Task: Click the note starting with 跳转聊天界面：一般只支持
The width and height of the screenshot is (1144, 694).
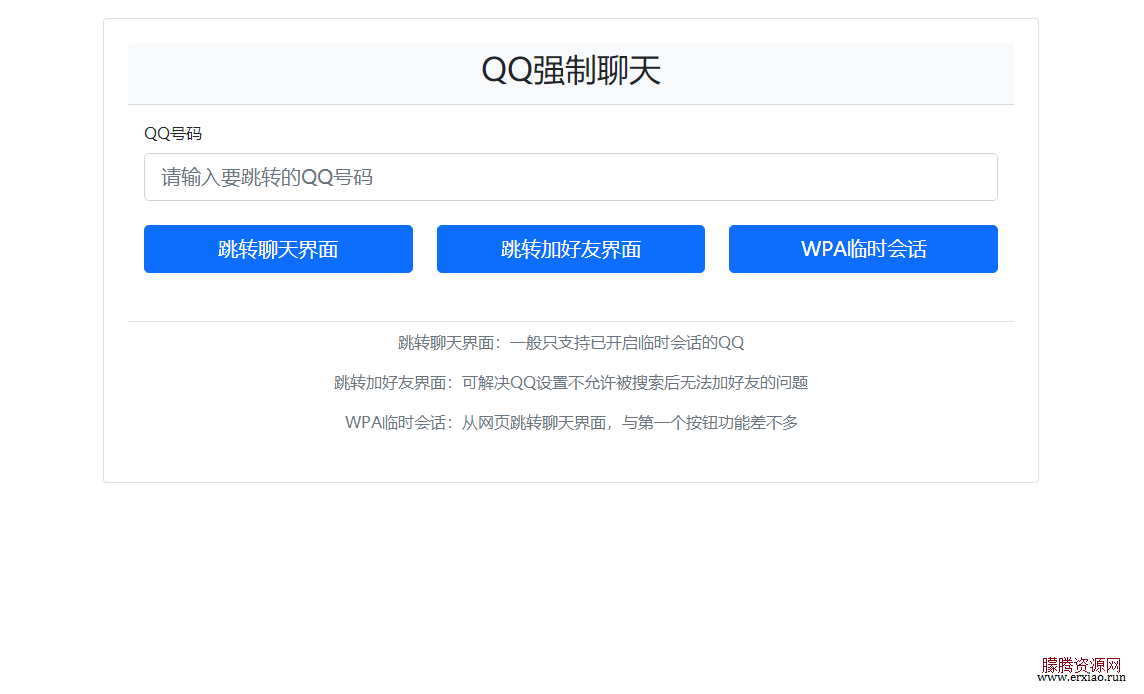Action: [571, 343]
